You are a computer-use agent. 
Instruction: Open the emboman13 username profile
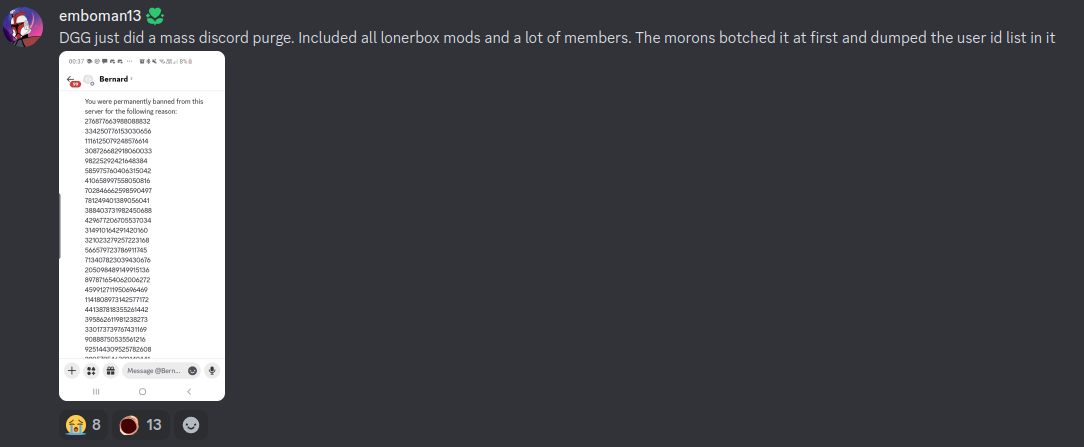point(100,17)
